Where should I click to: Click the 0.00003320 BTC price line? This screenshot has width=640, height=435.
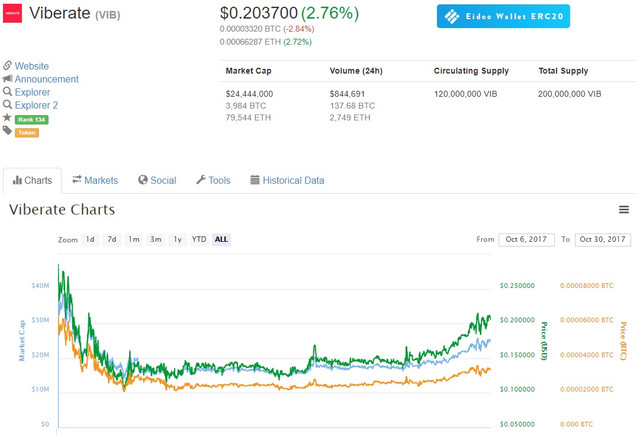pos(267,29)
